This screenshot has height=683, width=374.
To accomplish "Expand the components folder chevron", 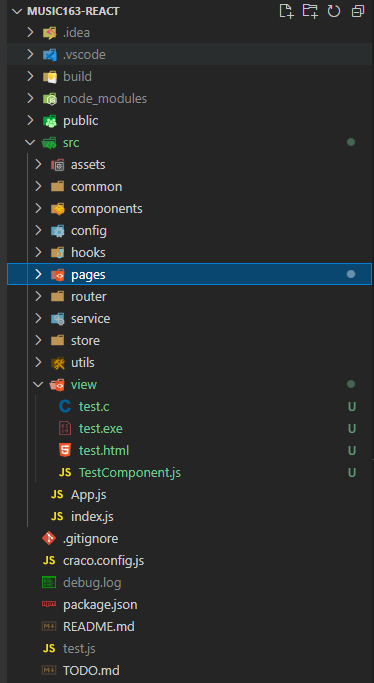I will pyautogui.click(x=38, y=209).
